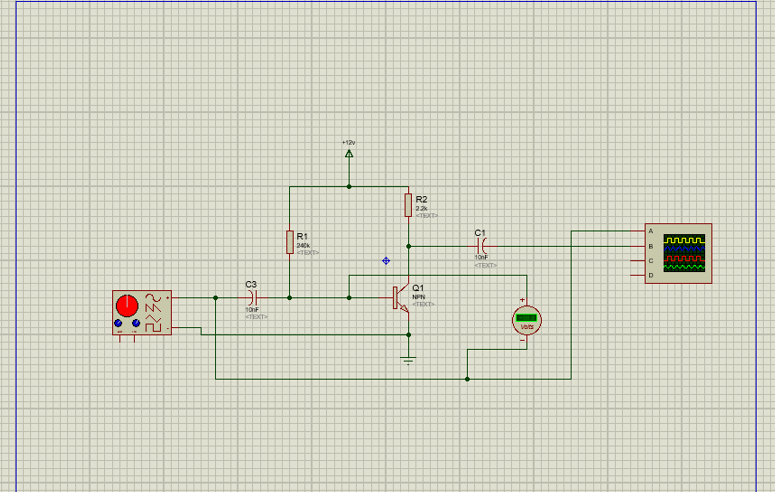
Task: Click oscilloscope channel B pin
Action: 639,246
